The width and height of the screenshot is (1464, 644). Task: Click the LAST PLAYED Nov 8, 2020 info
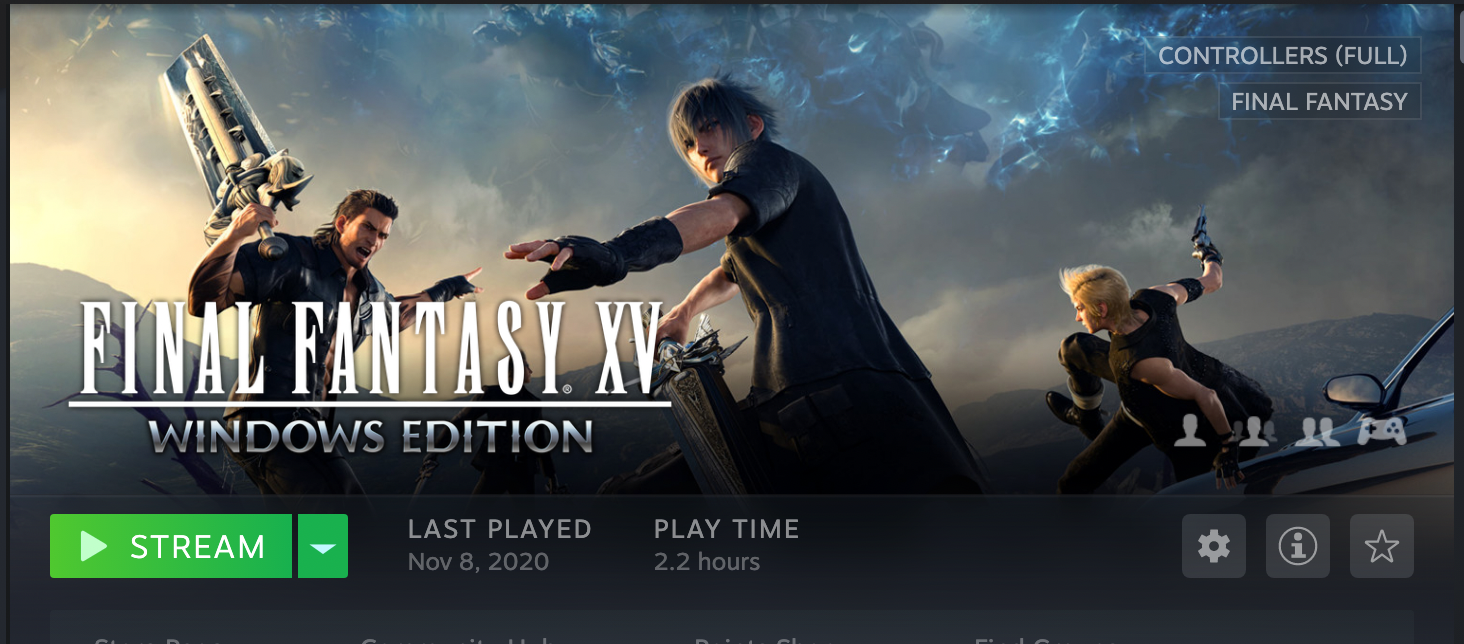[499, 545]
